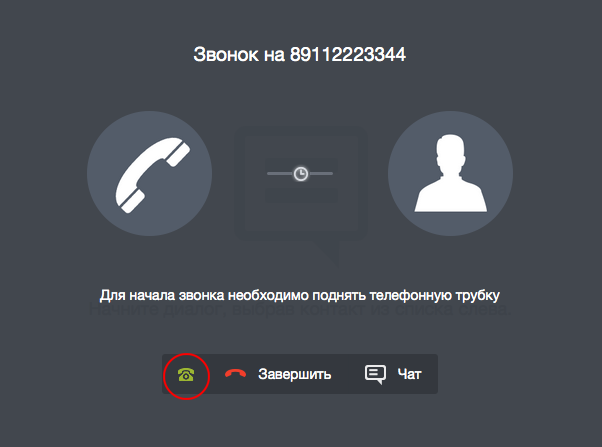Image resolution: width=602 pixels, height=447 pixels.
Task: Click the phone number 89112223344
Action: click(347, 55)
